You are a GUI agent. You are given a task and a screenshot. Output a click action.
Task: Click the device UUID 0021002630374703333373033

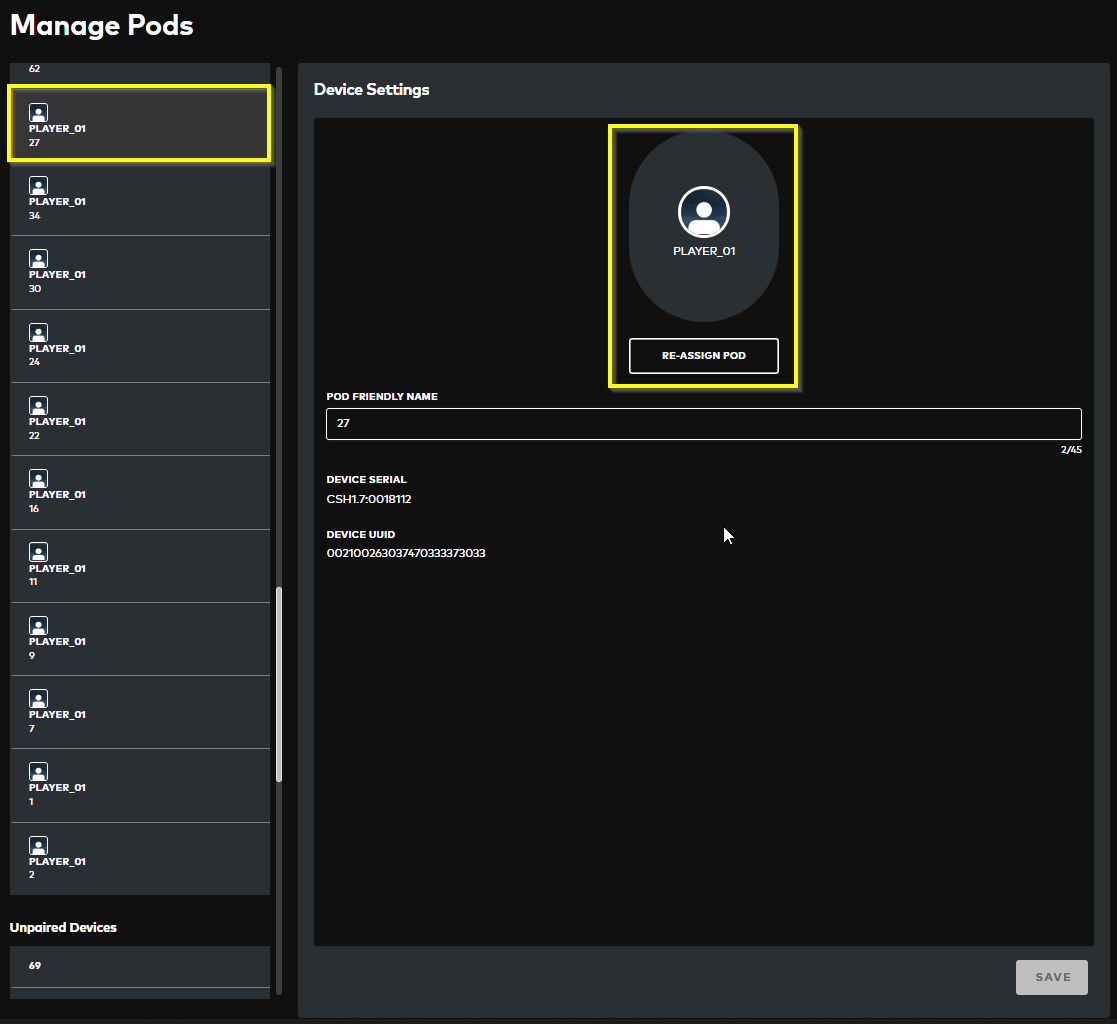point(406,553)
